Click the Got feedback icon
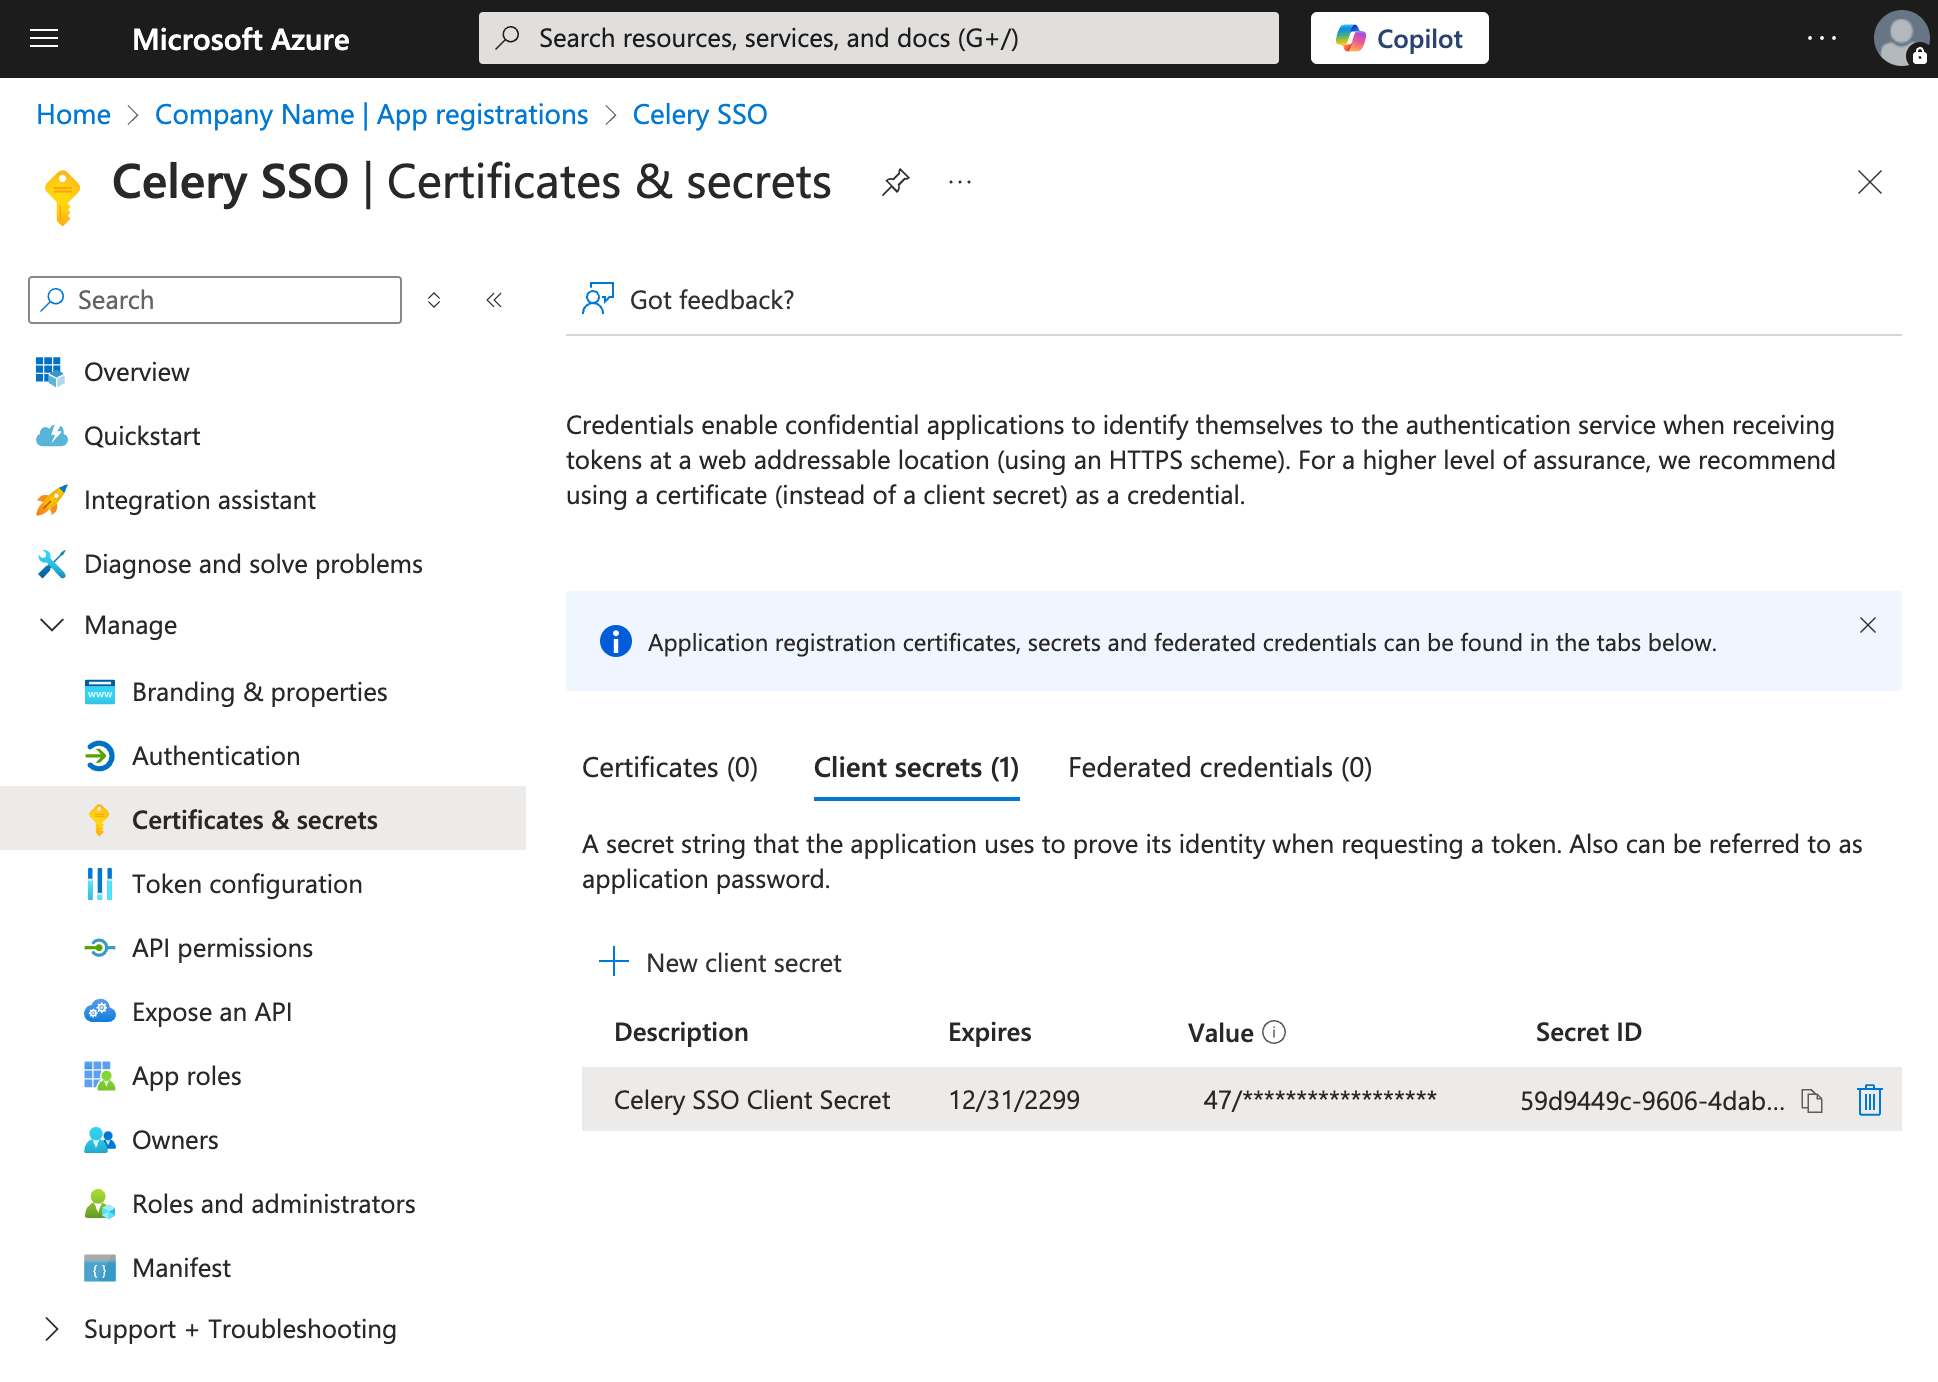 pos(598,299)
